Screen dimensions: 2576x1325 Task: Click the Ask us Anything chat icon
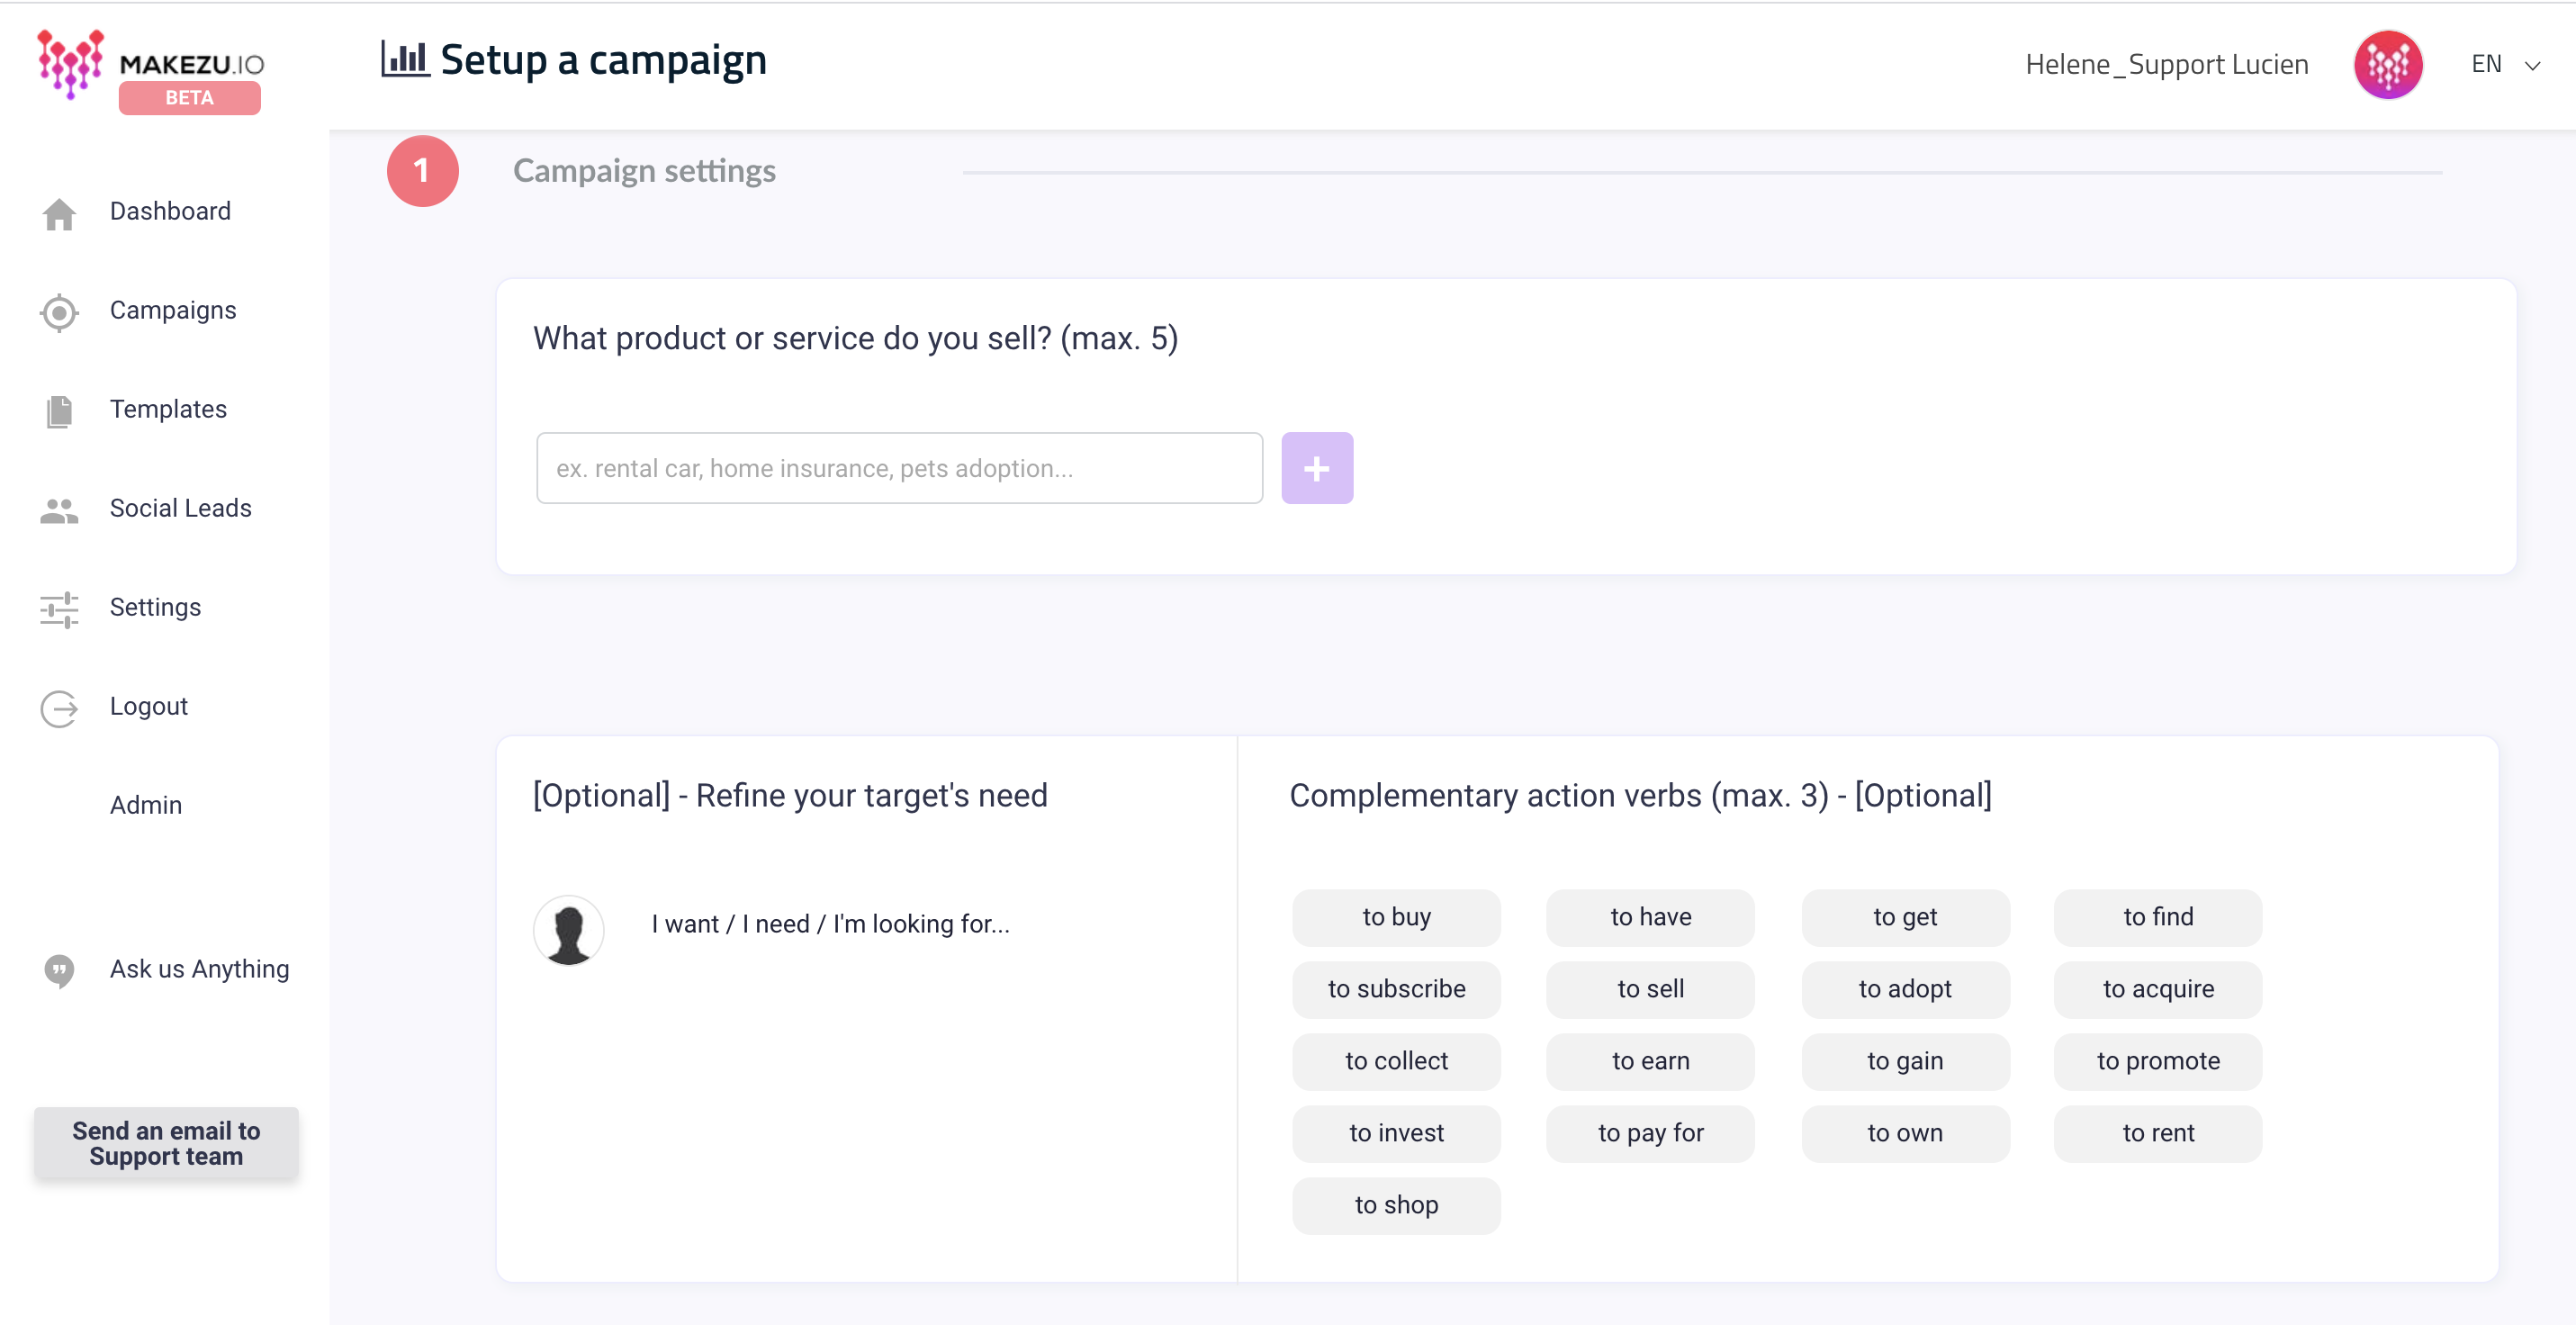[59, 970]
